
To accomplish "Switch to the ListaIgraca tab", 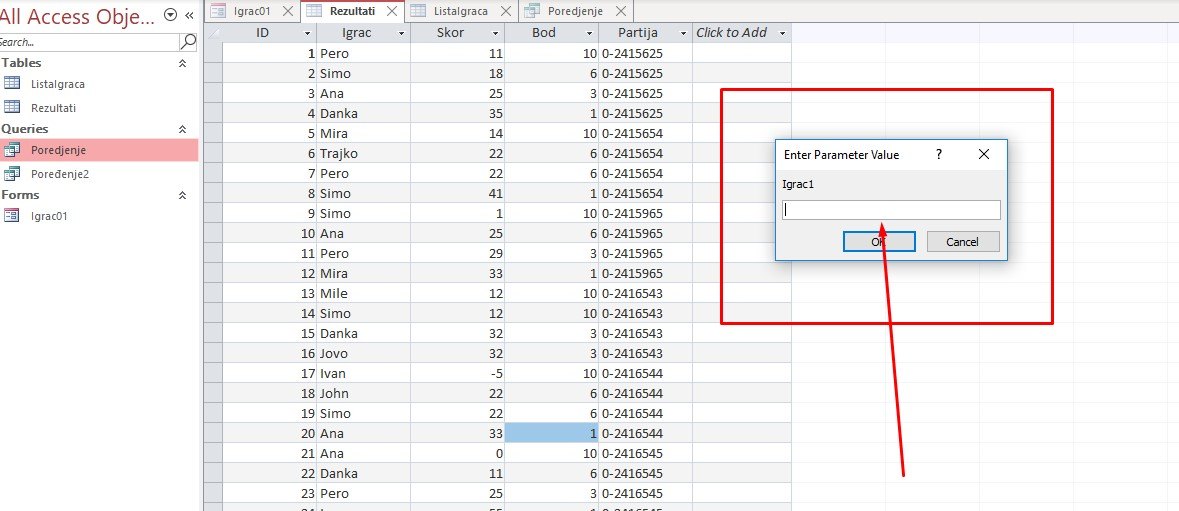I will [x=460, y=11].
